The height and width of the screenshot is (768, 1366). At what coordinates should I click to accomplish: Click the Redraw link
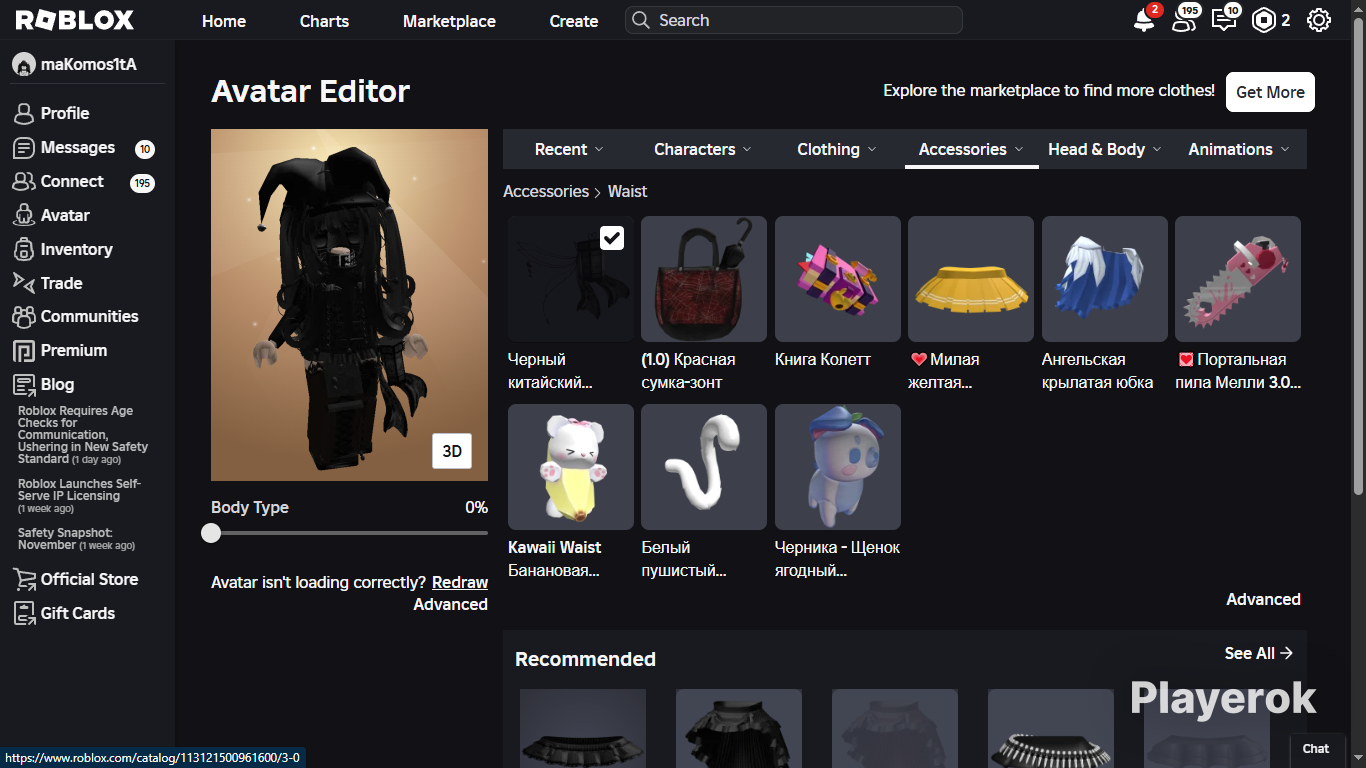(x=460, y=582)
